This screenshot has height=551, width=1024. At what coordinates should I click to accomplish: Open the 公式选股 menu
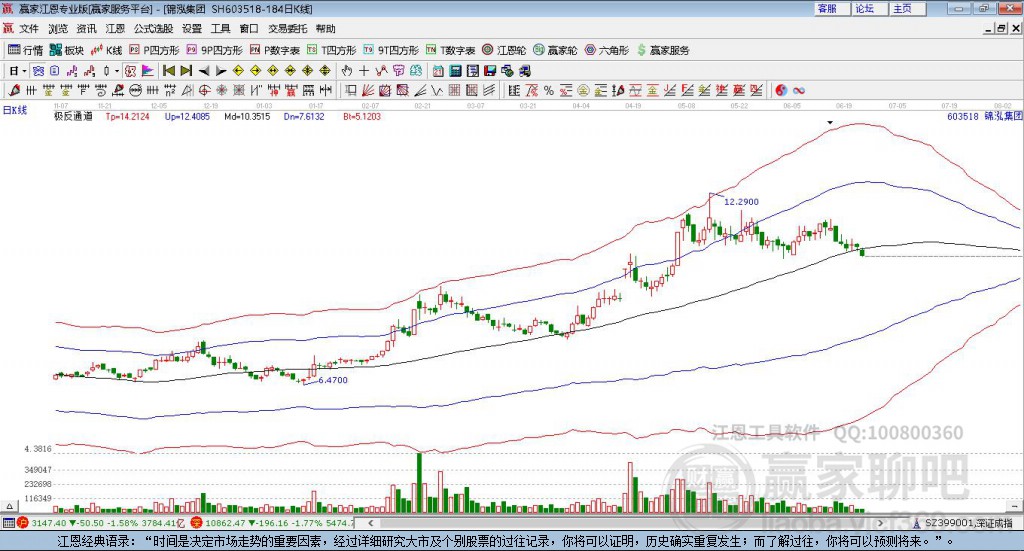click(x=153, y=29)
